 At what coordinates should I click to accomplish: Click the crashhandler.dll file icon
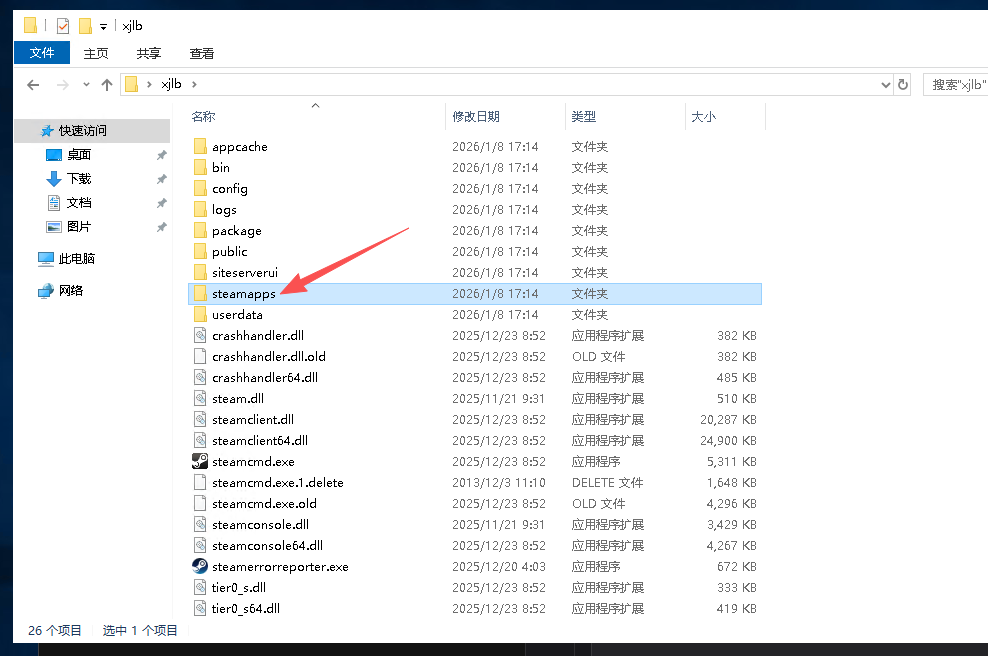[x=200, y=336]
